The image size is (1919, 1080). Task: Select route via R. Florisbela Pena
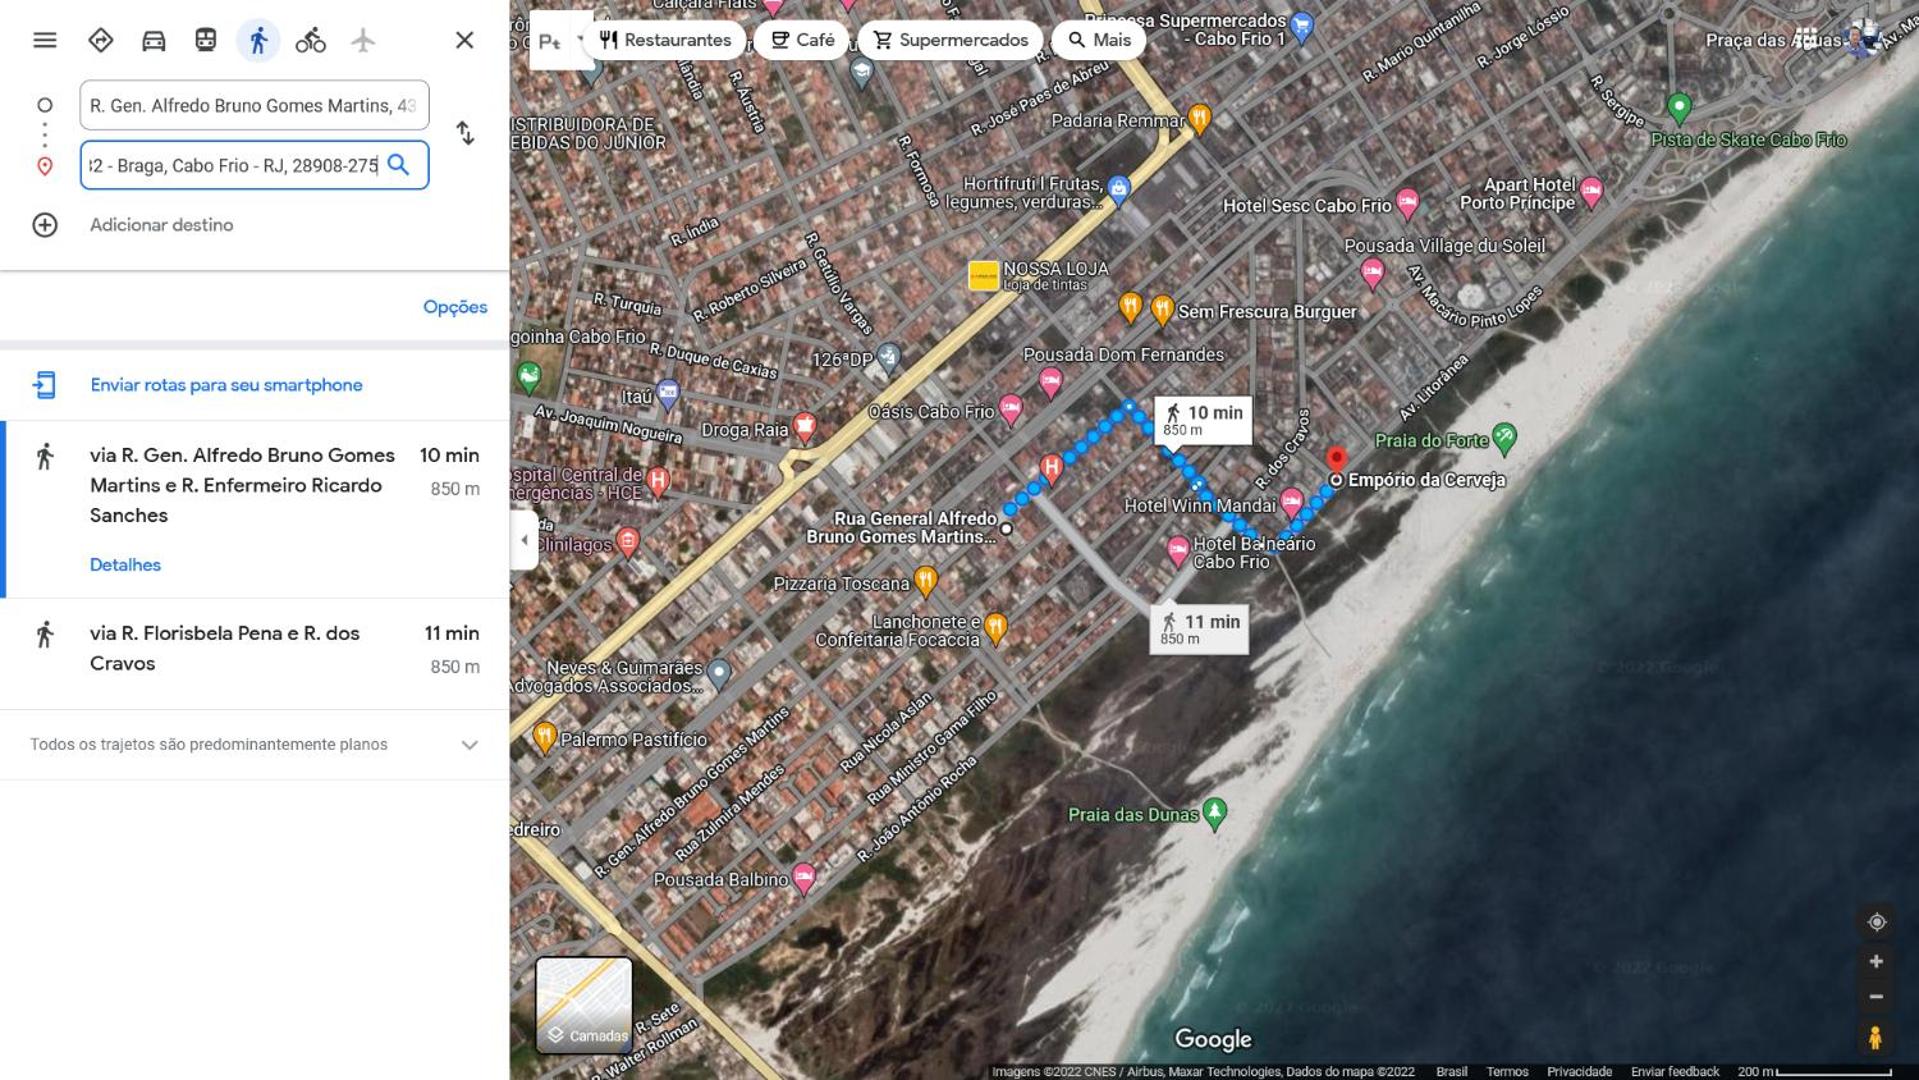(255, 654)
